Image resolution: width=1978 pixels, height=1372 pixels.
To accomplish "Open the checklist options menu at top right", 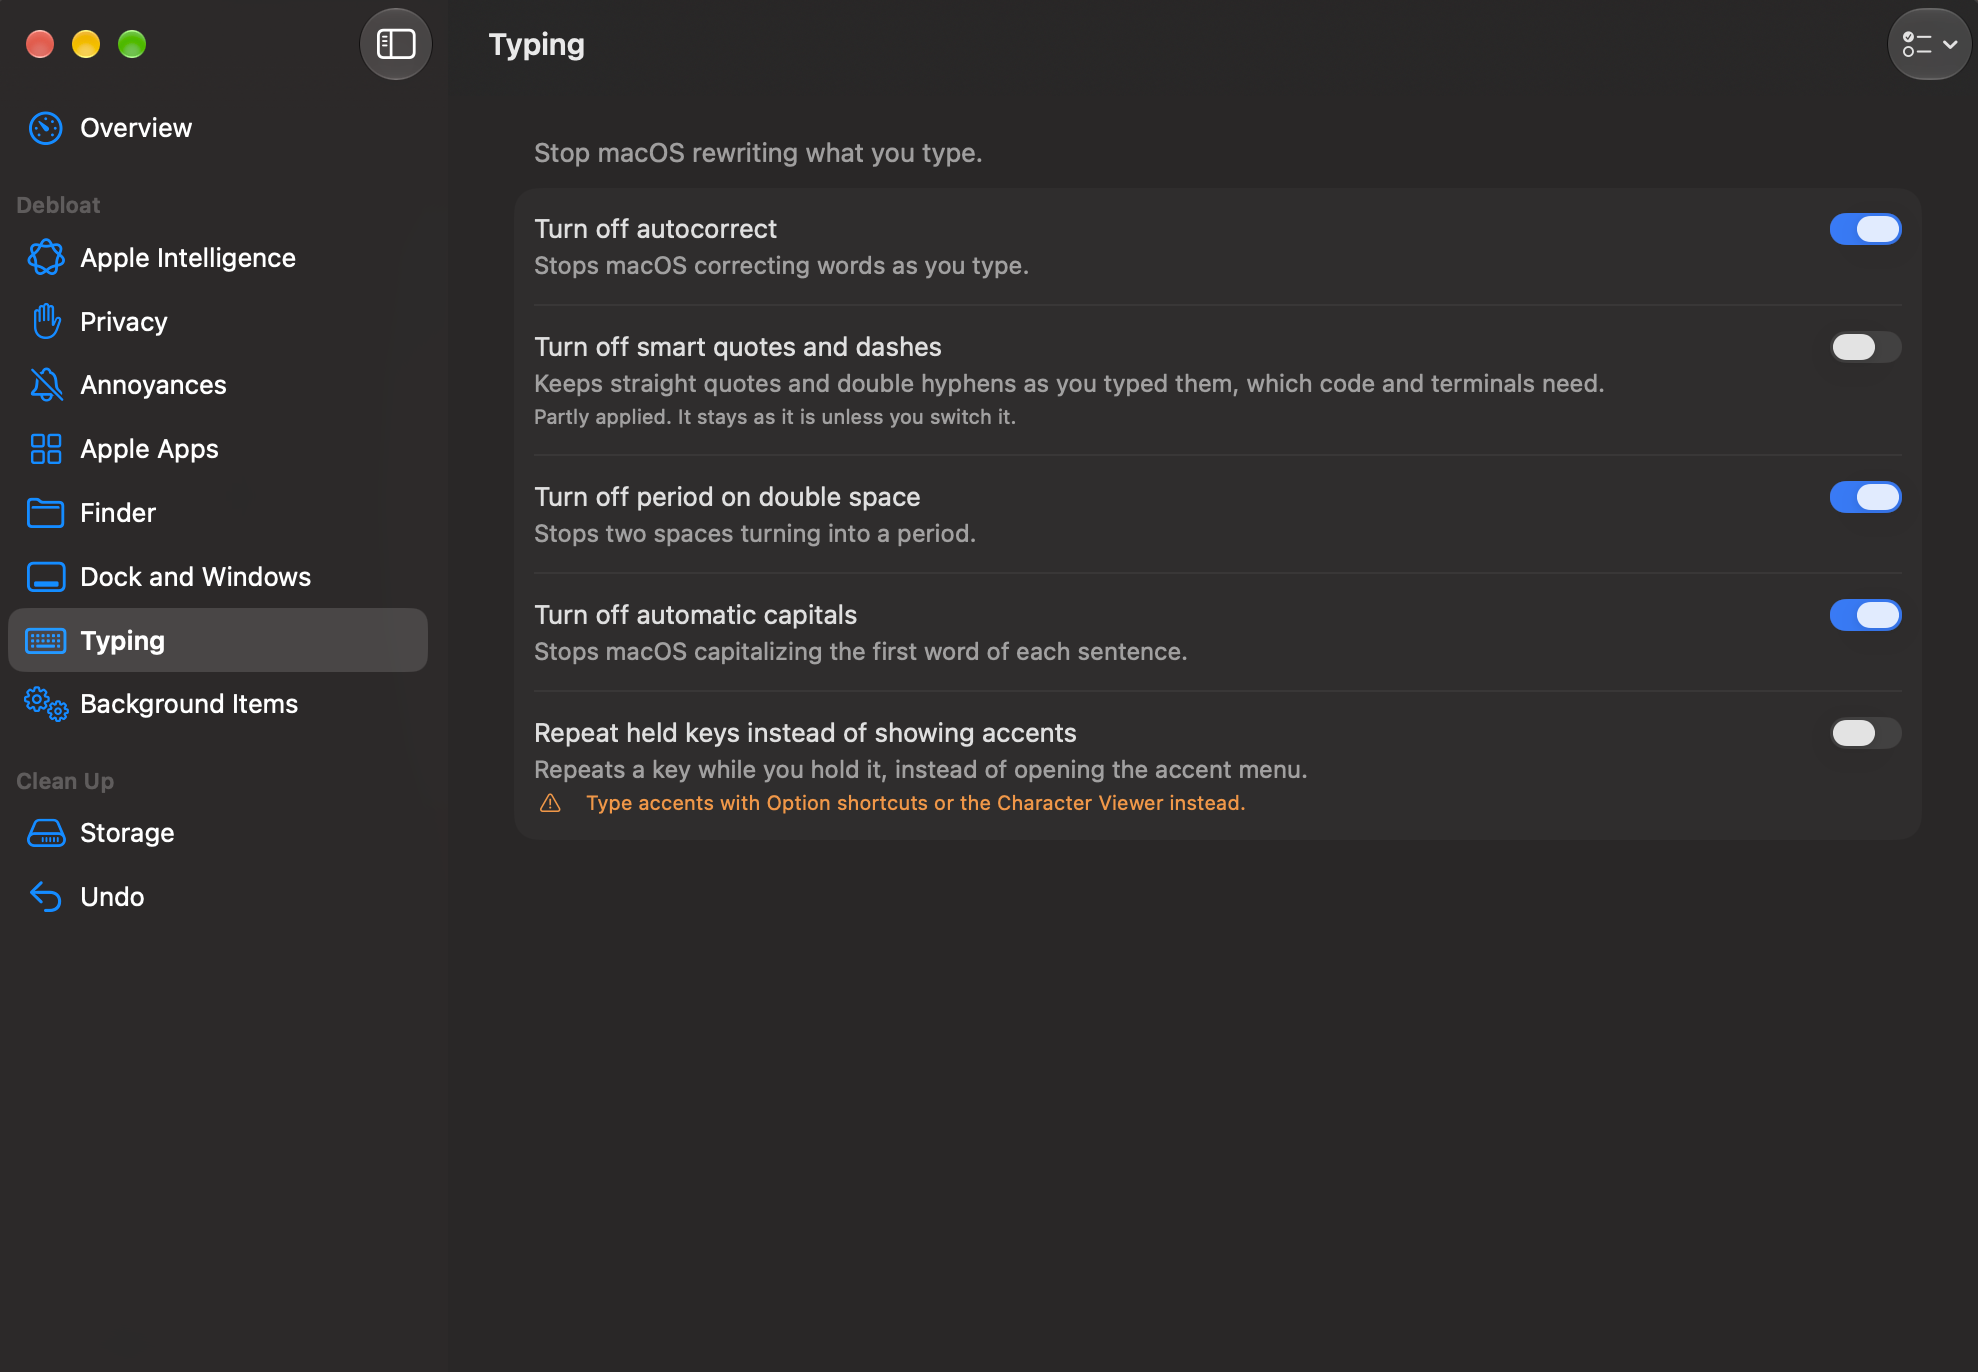I will (1929, 44).
